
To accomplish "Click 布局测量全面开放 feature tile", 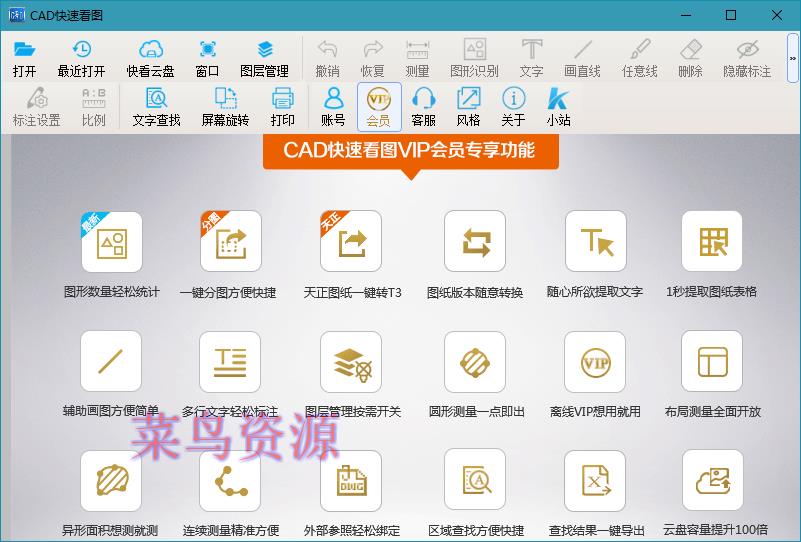I will click(712, 361).
